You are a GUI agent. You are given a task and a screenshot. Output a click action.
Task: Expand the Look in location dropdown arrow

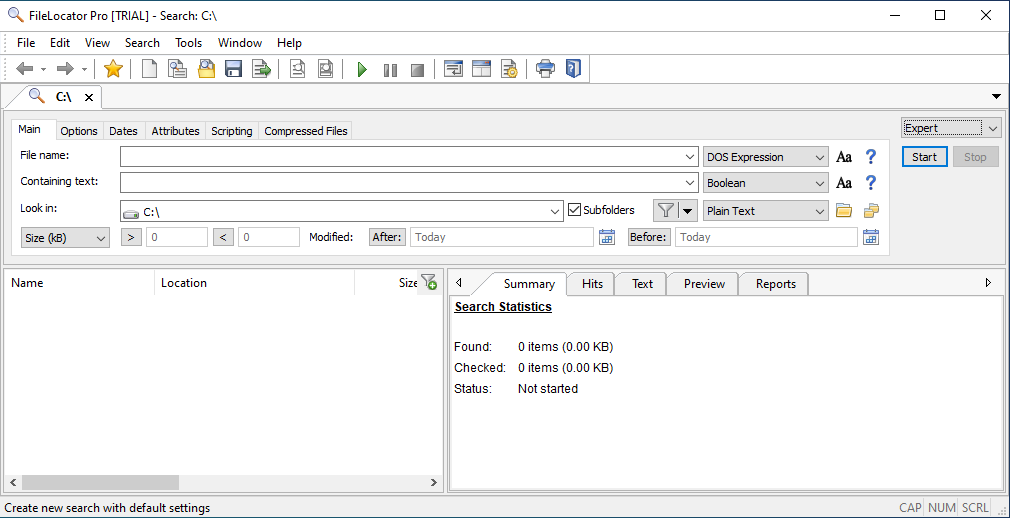[x=556, y=211]
